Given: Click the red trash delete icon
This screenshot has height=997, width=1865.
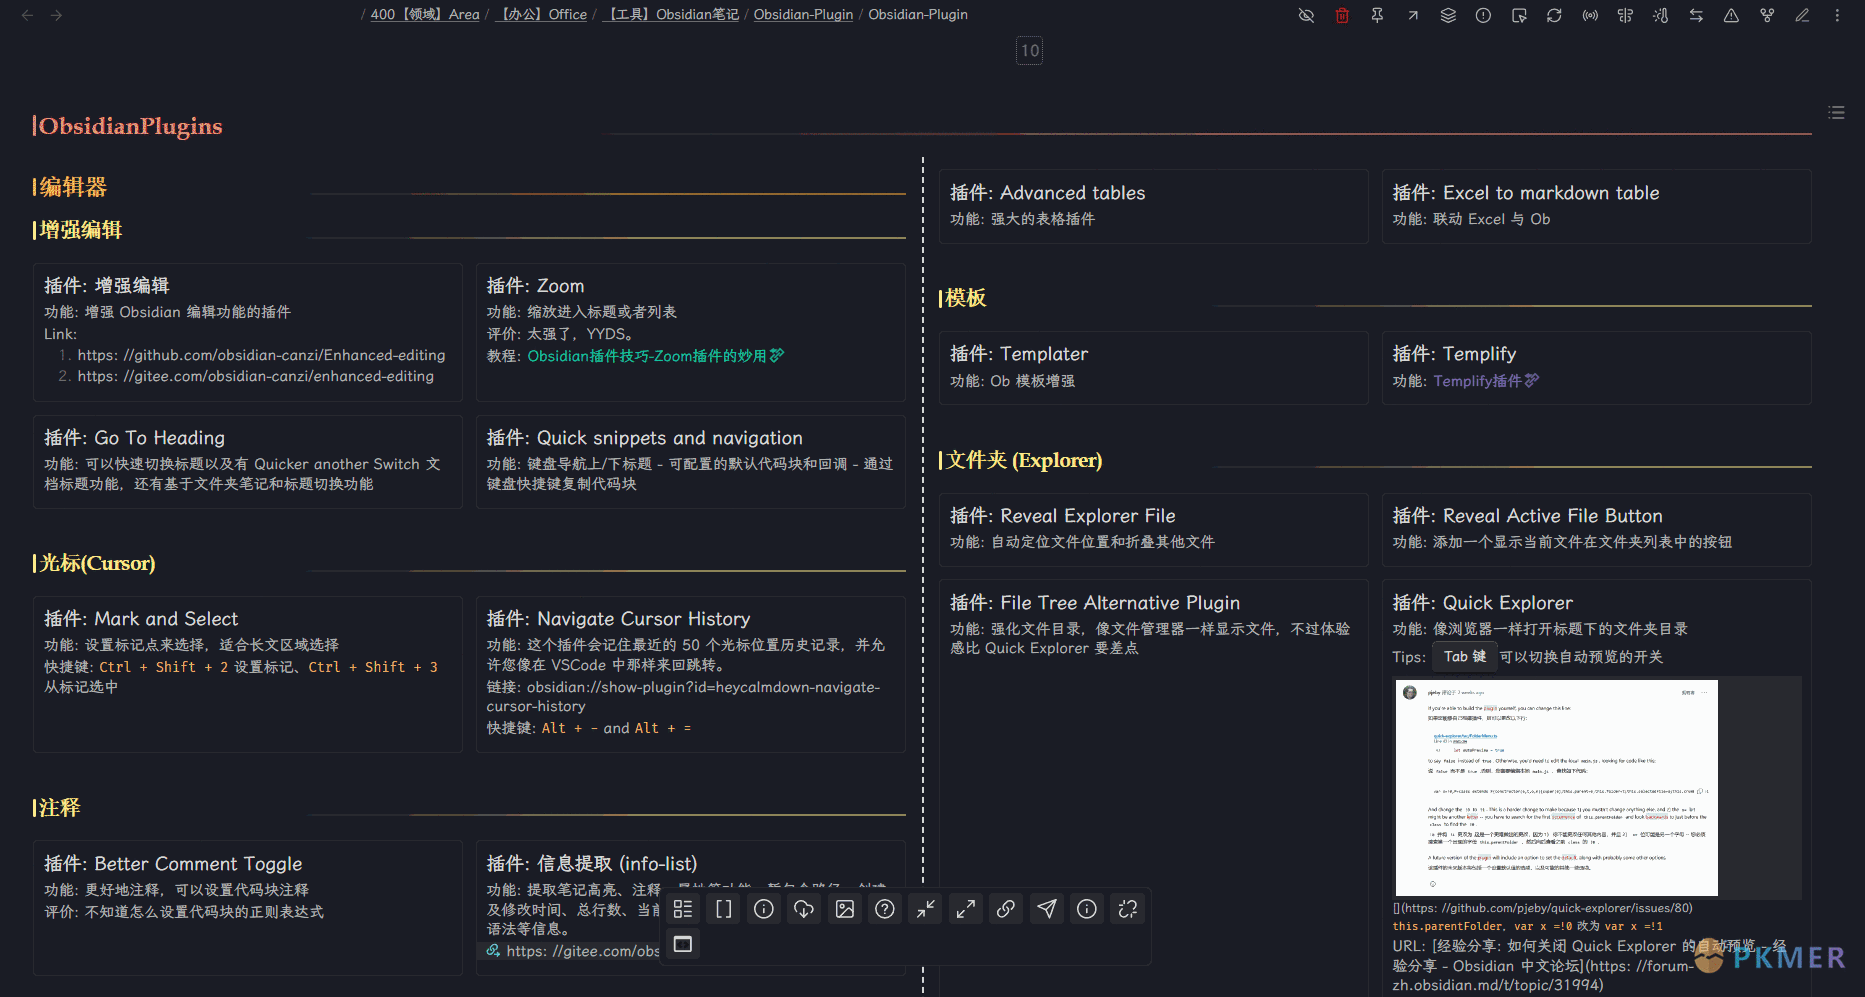Looking at the screenshot, I should click(1342, 15).
